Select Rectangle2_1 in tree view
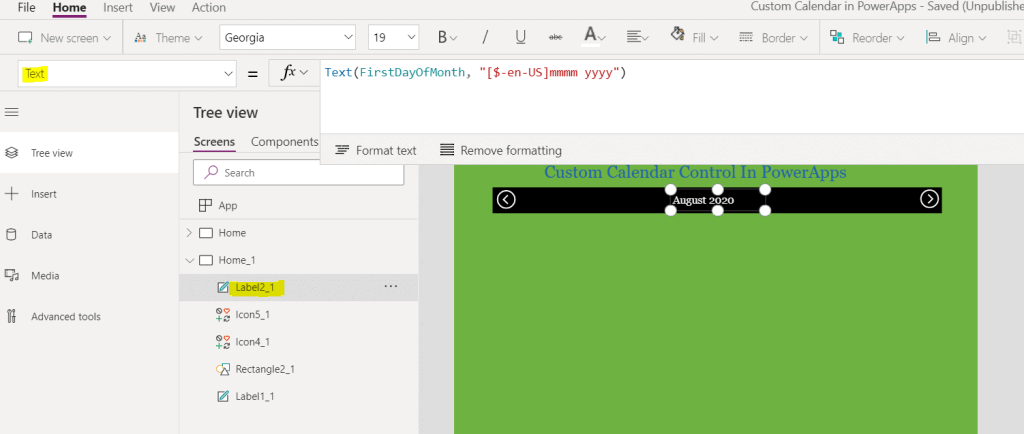Screen dimensions: 1024x434 [265, 369]
